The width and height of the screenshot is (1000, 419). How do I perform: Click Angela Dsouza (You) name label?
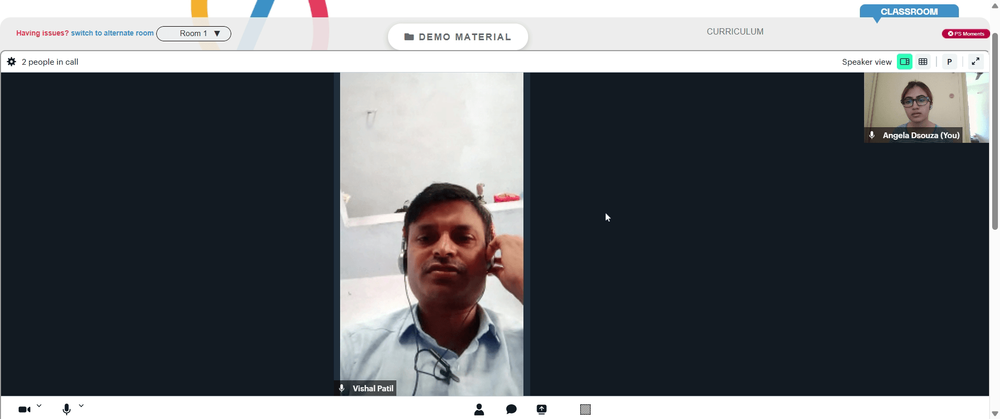[x=921, y=135]
